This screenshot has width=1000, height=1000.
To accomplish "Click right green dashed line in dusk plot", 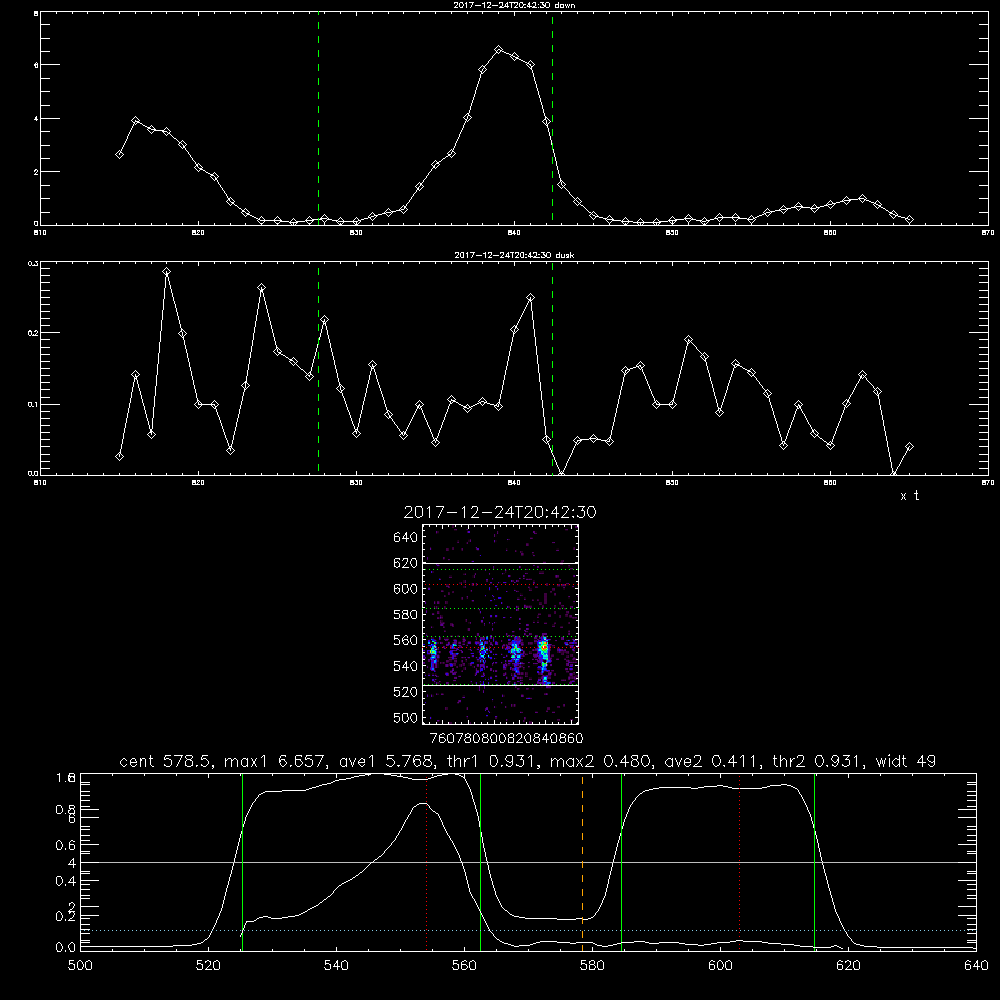I will tap(552, 369).
